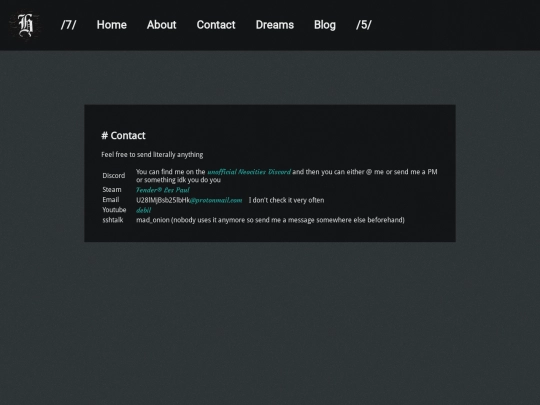540x405 pixels.
Task: Click the protonmail.com email link
Action: click(216, 200)
